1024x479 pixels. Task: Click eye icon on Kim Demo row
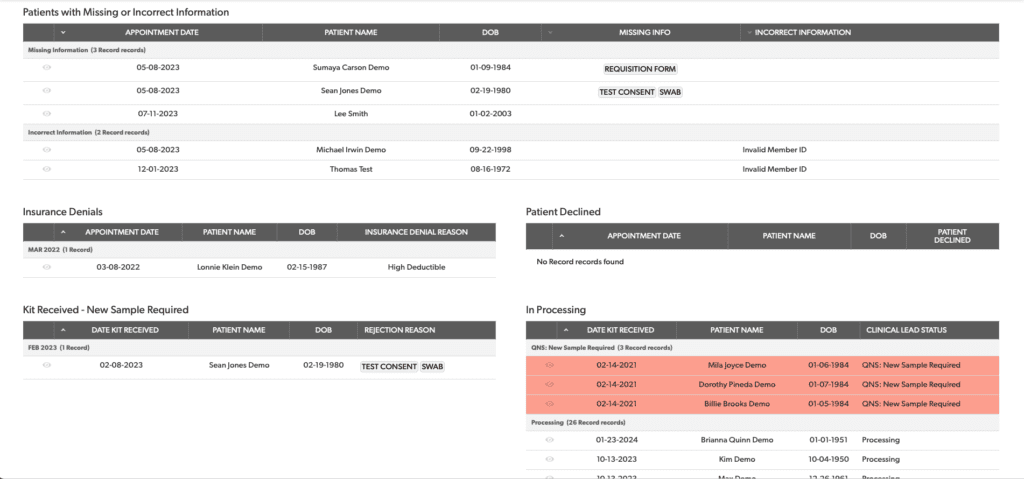click(x=549, y=459)
